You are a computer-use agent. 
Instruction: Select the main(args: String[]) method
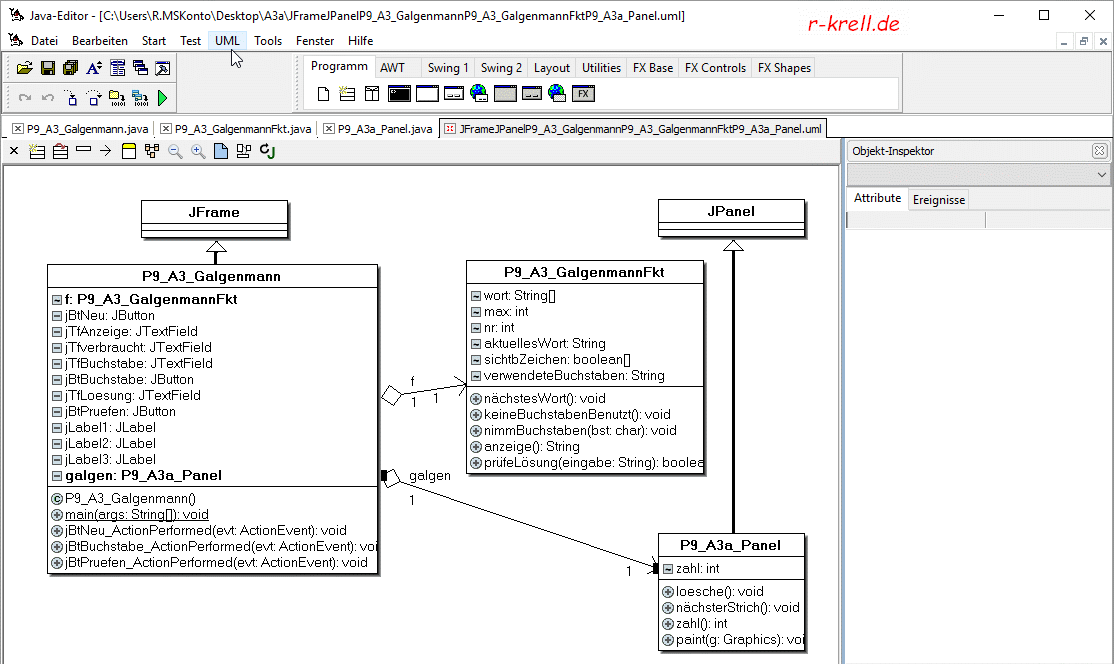click(136, 514)
